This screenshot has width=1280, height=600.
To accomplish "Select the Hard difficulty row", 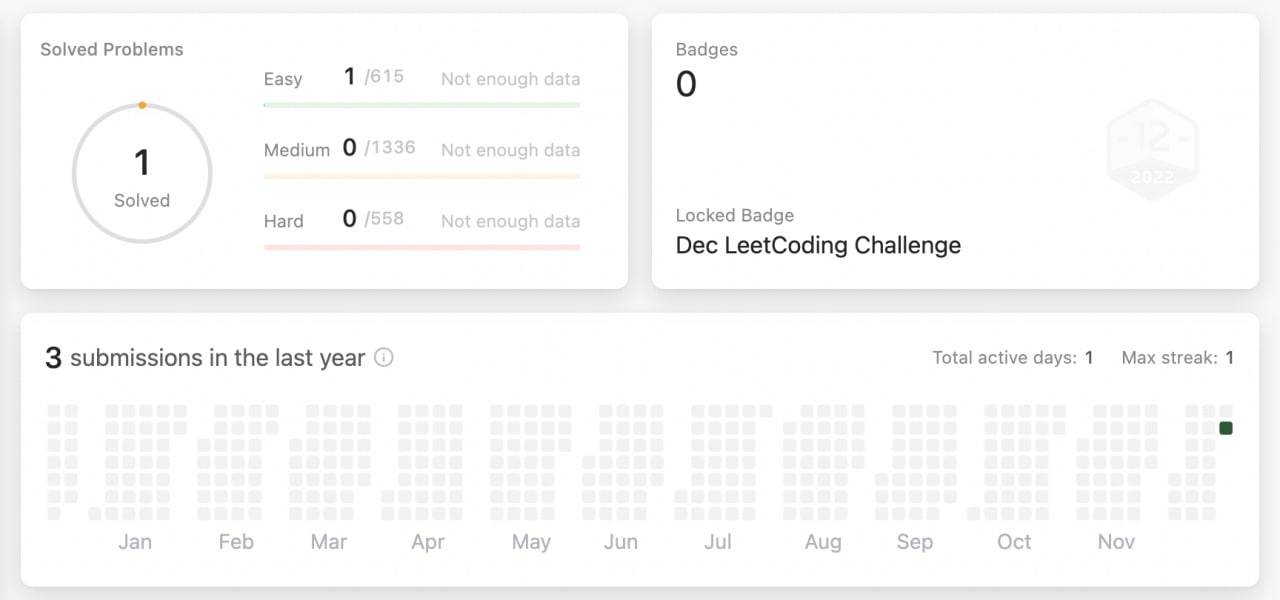I will click(x=422, y=227).
